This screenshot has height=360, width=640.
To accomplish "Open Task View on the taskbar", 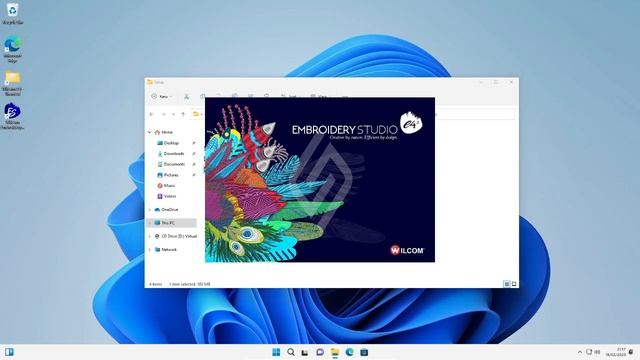I will pos(305,352).
